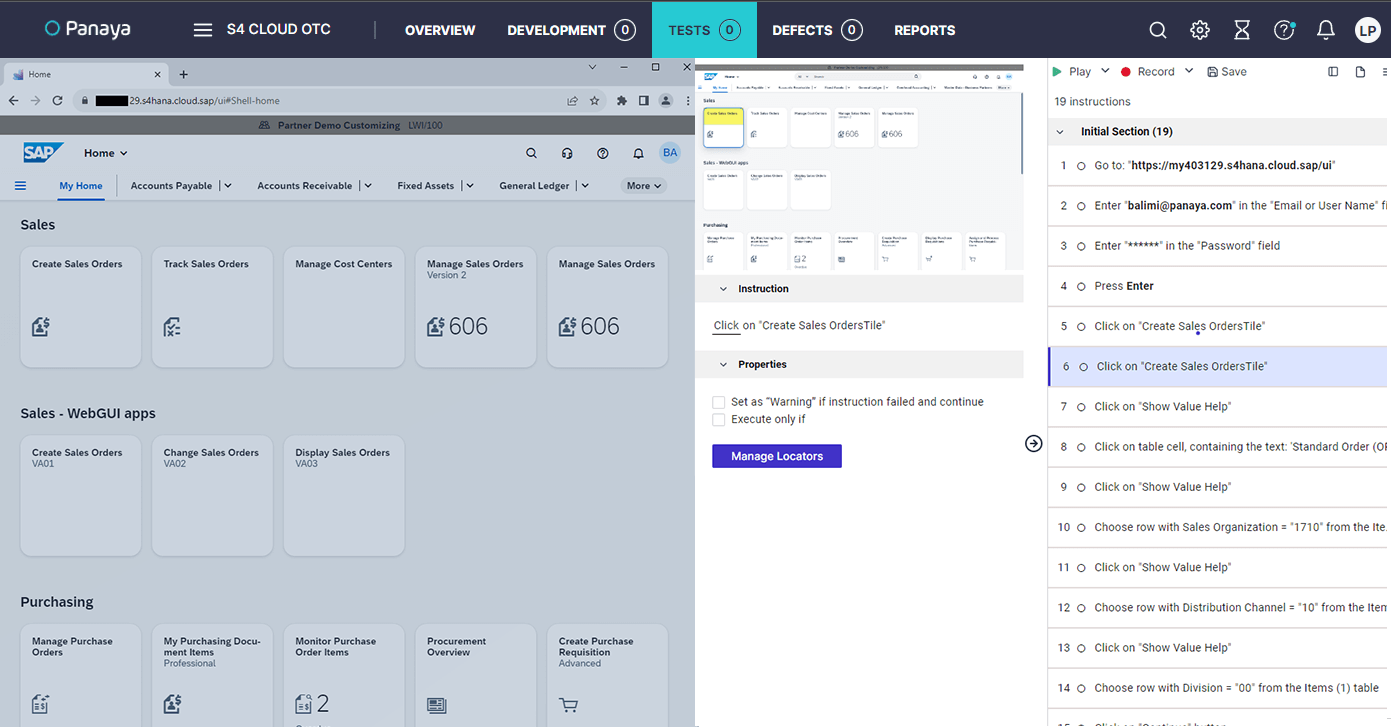The height and width of the screenshot is (727, 1391).
Task: Open the LP user avatar menu
Action: click(x=1368, y=30)
